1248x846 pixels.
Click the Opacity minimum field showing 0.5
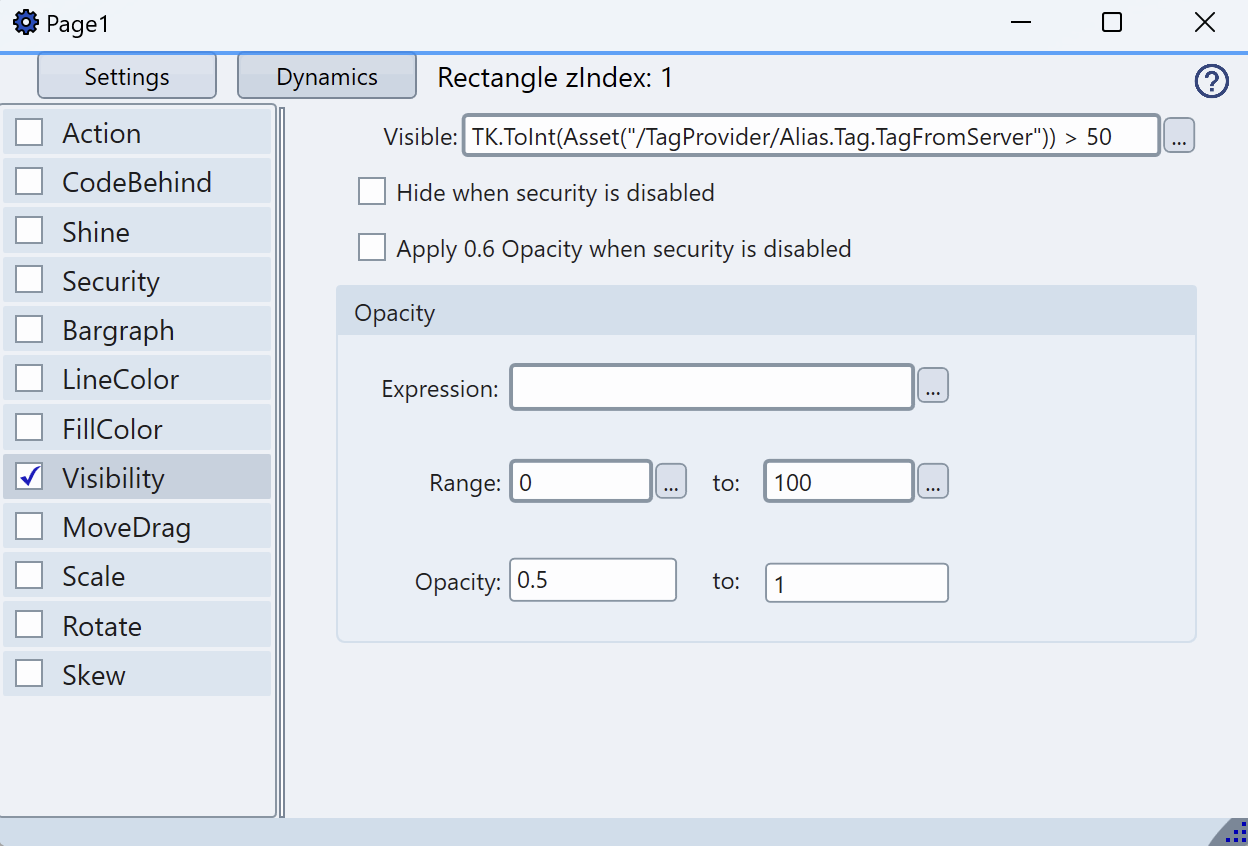click(x=592, y=580)
